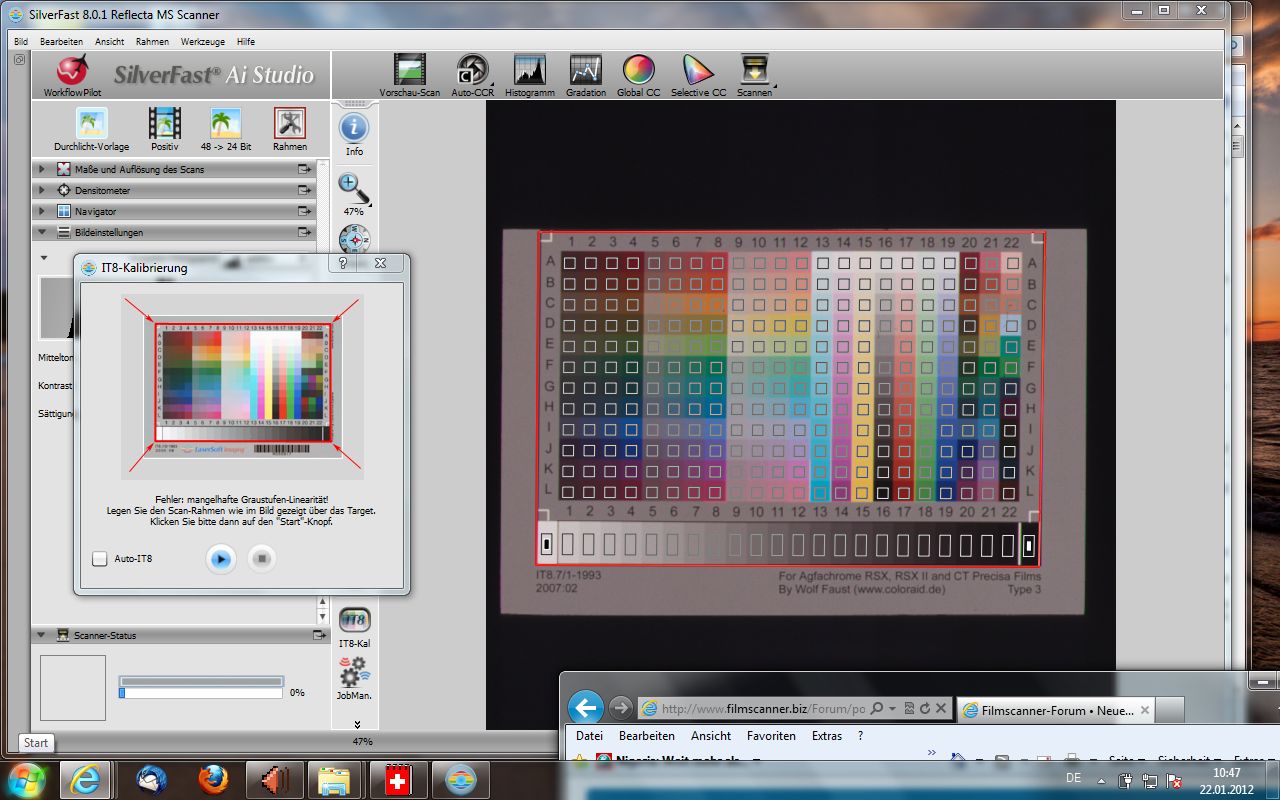The width and height of the screenshot is (1280, 800).
Task: Open Global CC color correction
Action: click(x=638, y=70)
